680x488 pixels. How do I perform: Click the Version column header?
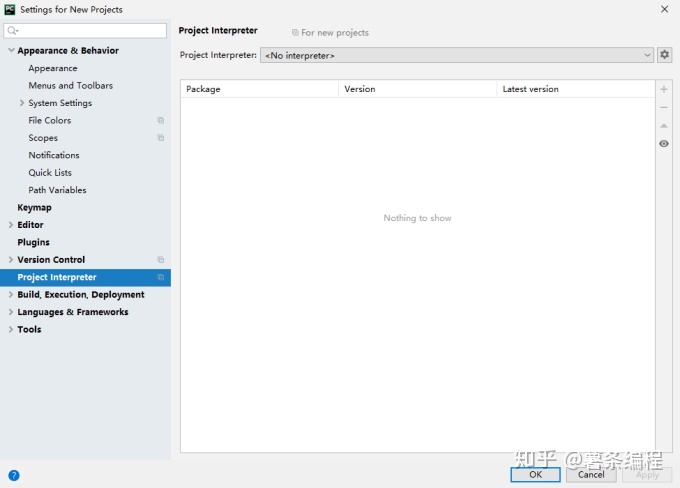pyautogui.click(x=417, y=89)
